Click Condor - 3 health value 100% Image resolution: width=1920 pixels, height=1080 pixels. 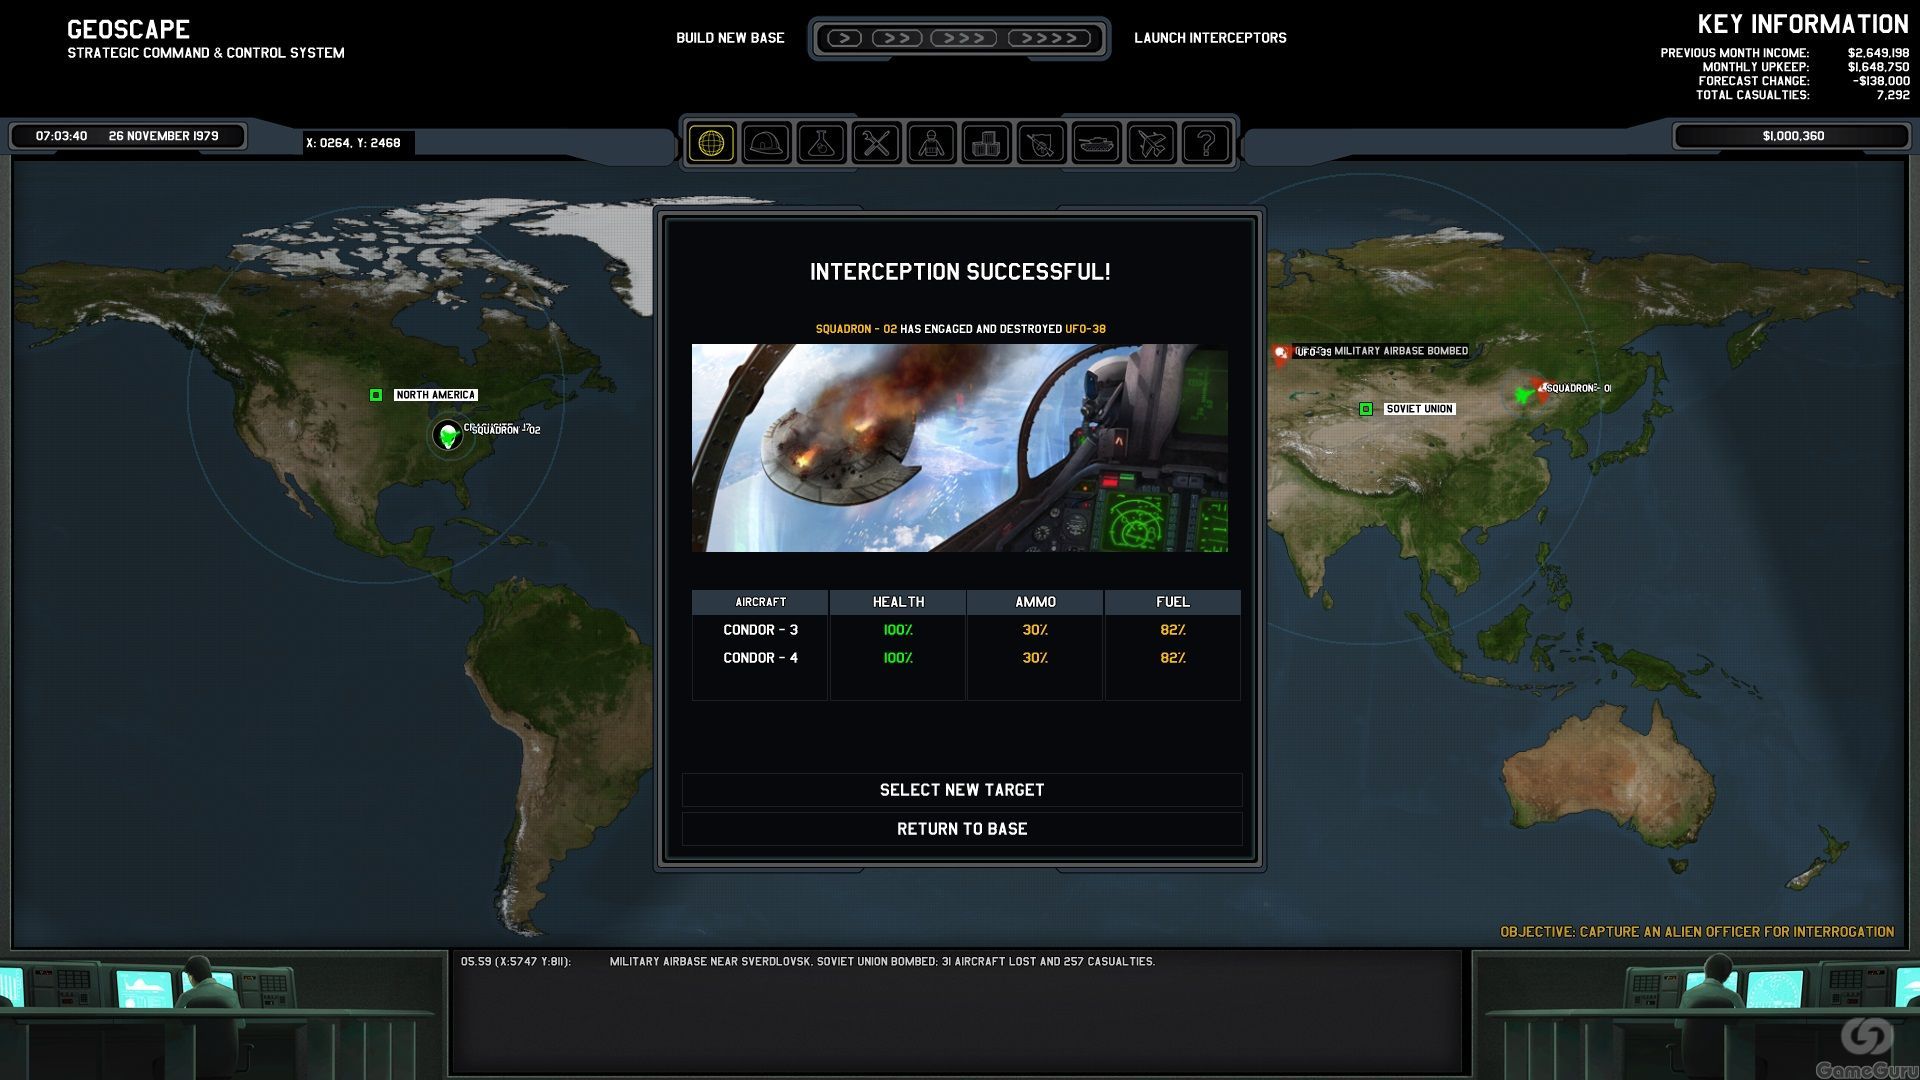click(898, 630)
